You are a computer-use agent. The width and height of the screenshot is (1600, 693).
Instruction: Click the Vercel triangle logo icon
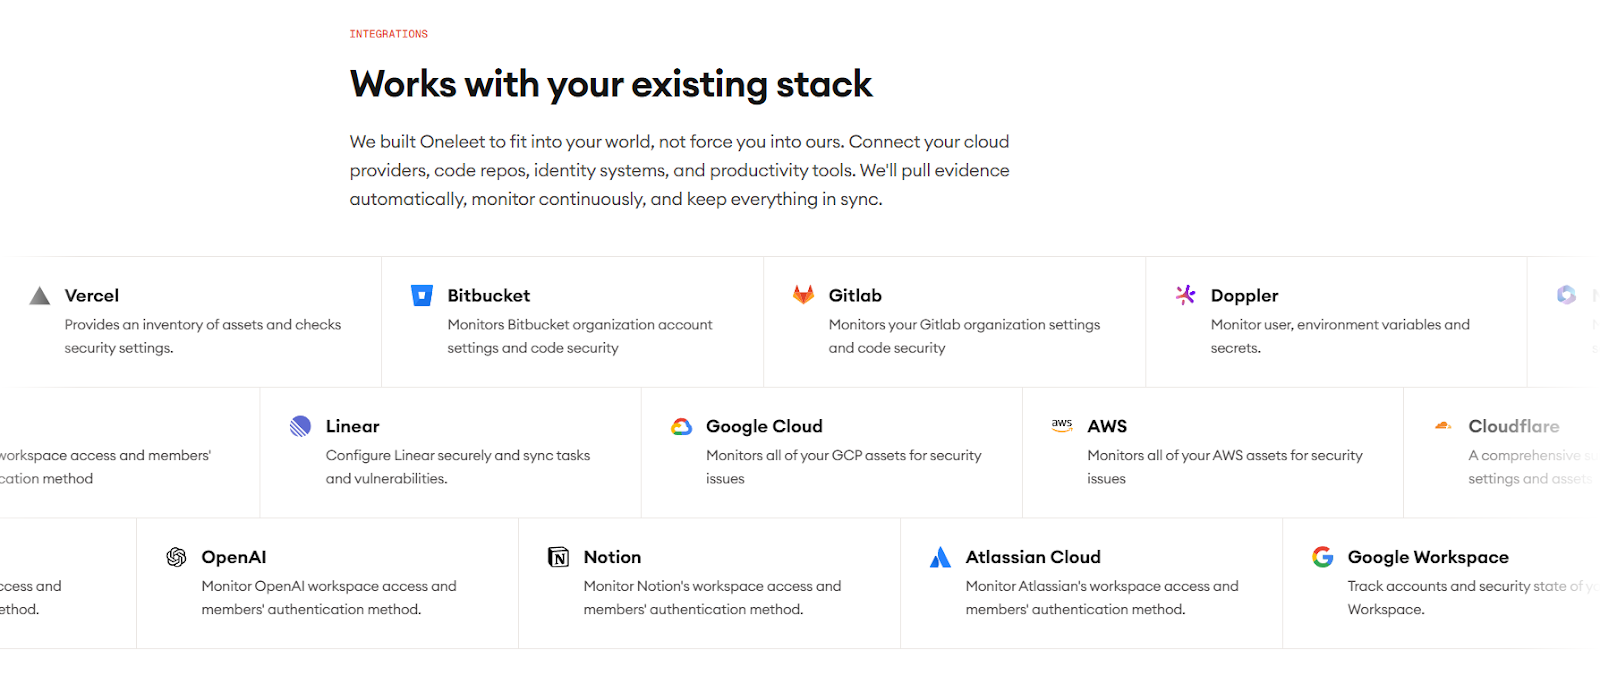[x=40, y=295]
